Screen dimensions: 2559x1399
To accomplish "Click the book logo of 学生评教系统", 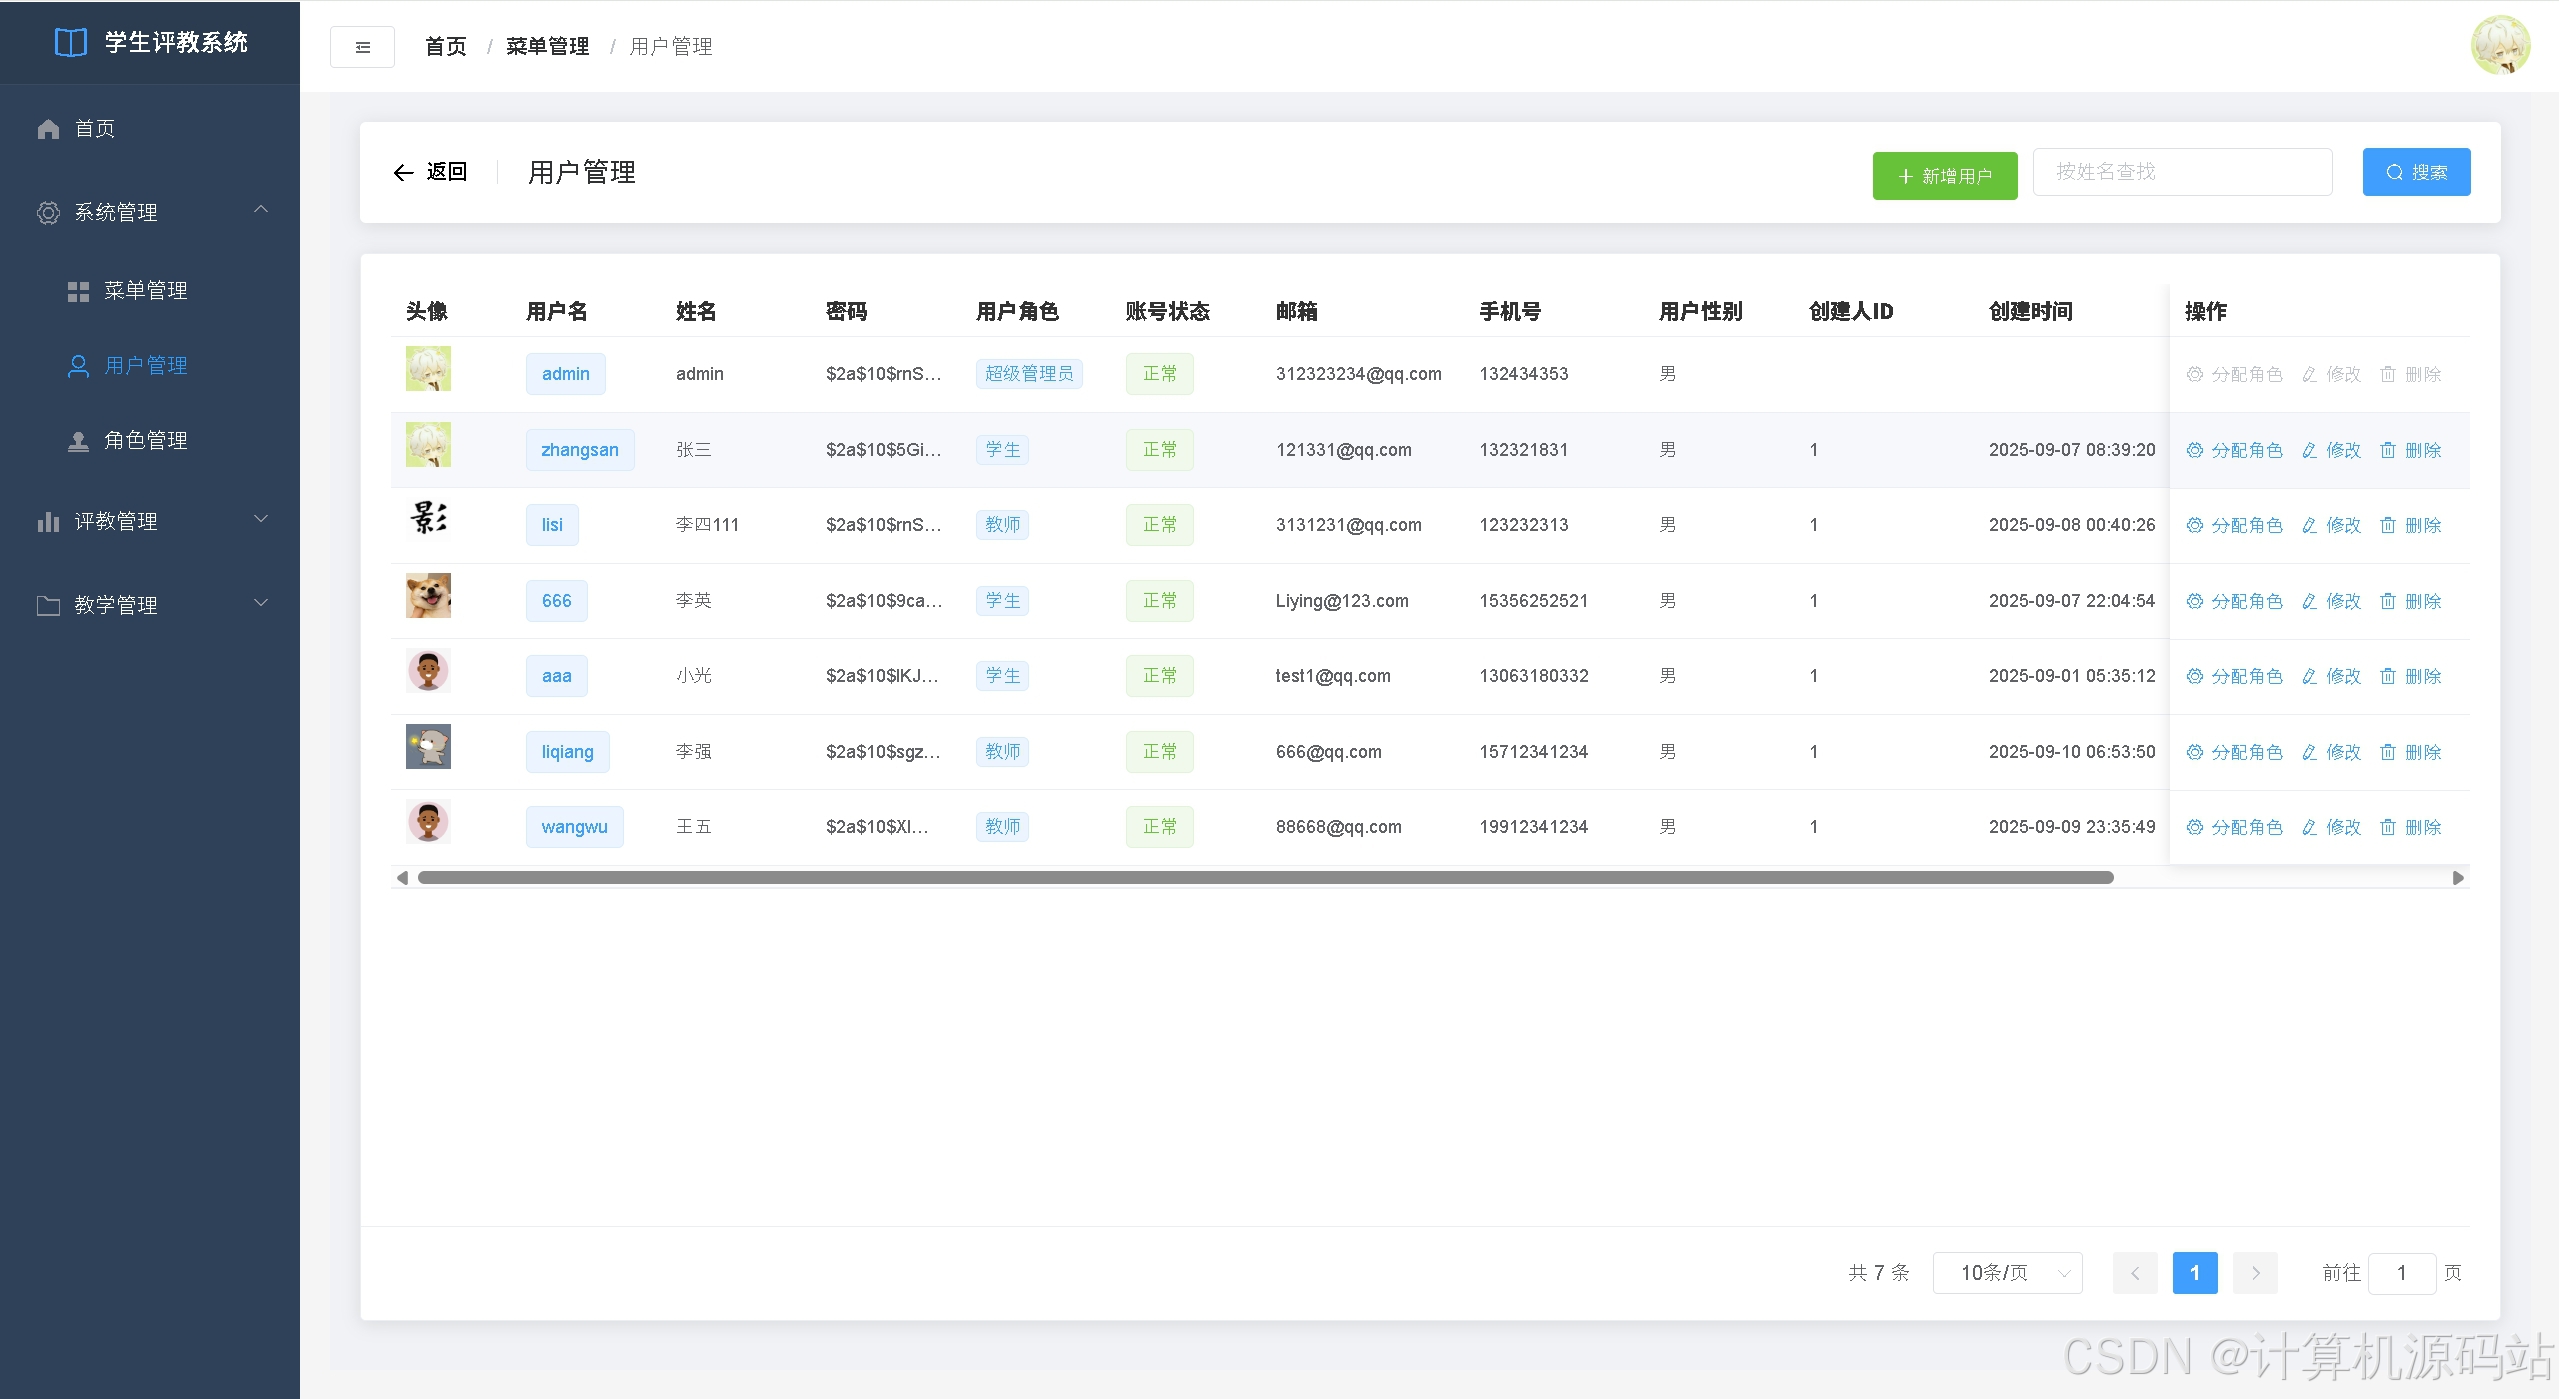I will pyautogui.click(x=71, y=42).
